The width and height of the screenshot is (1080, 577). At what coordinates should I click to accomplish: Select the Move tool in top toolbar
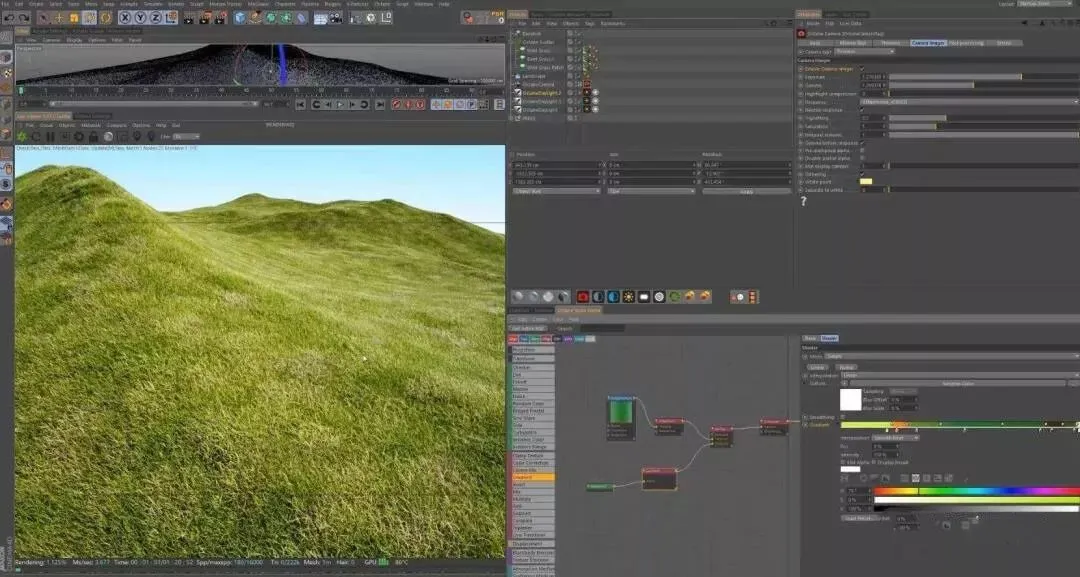(x=59, y=17)
